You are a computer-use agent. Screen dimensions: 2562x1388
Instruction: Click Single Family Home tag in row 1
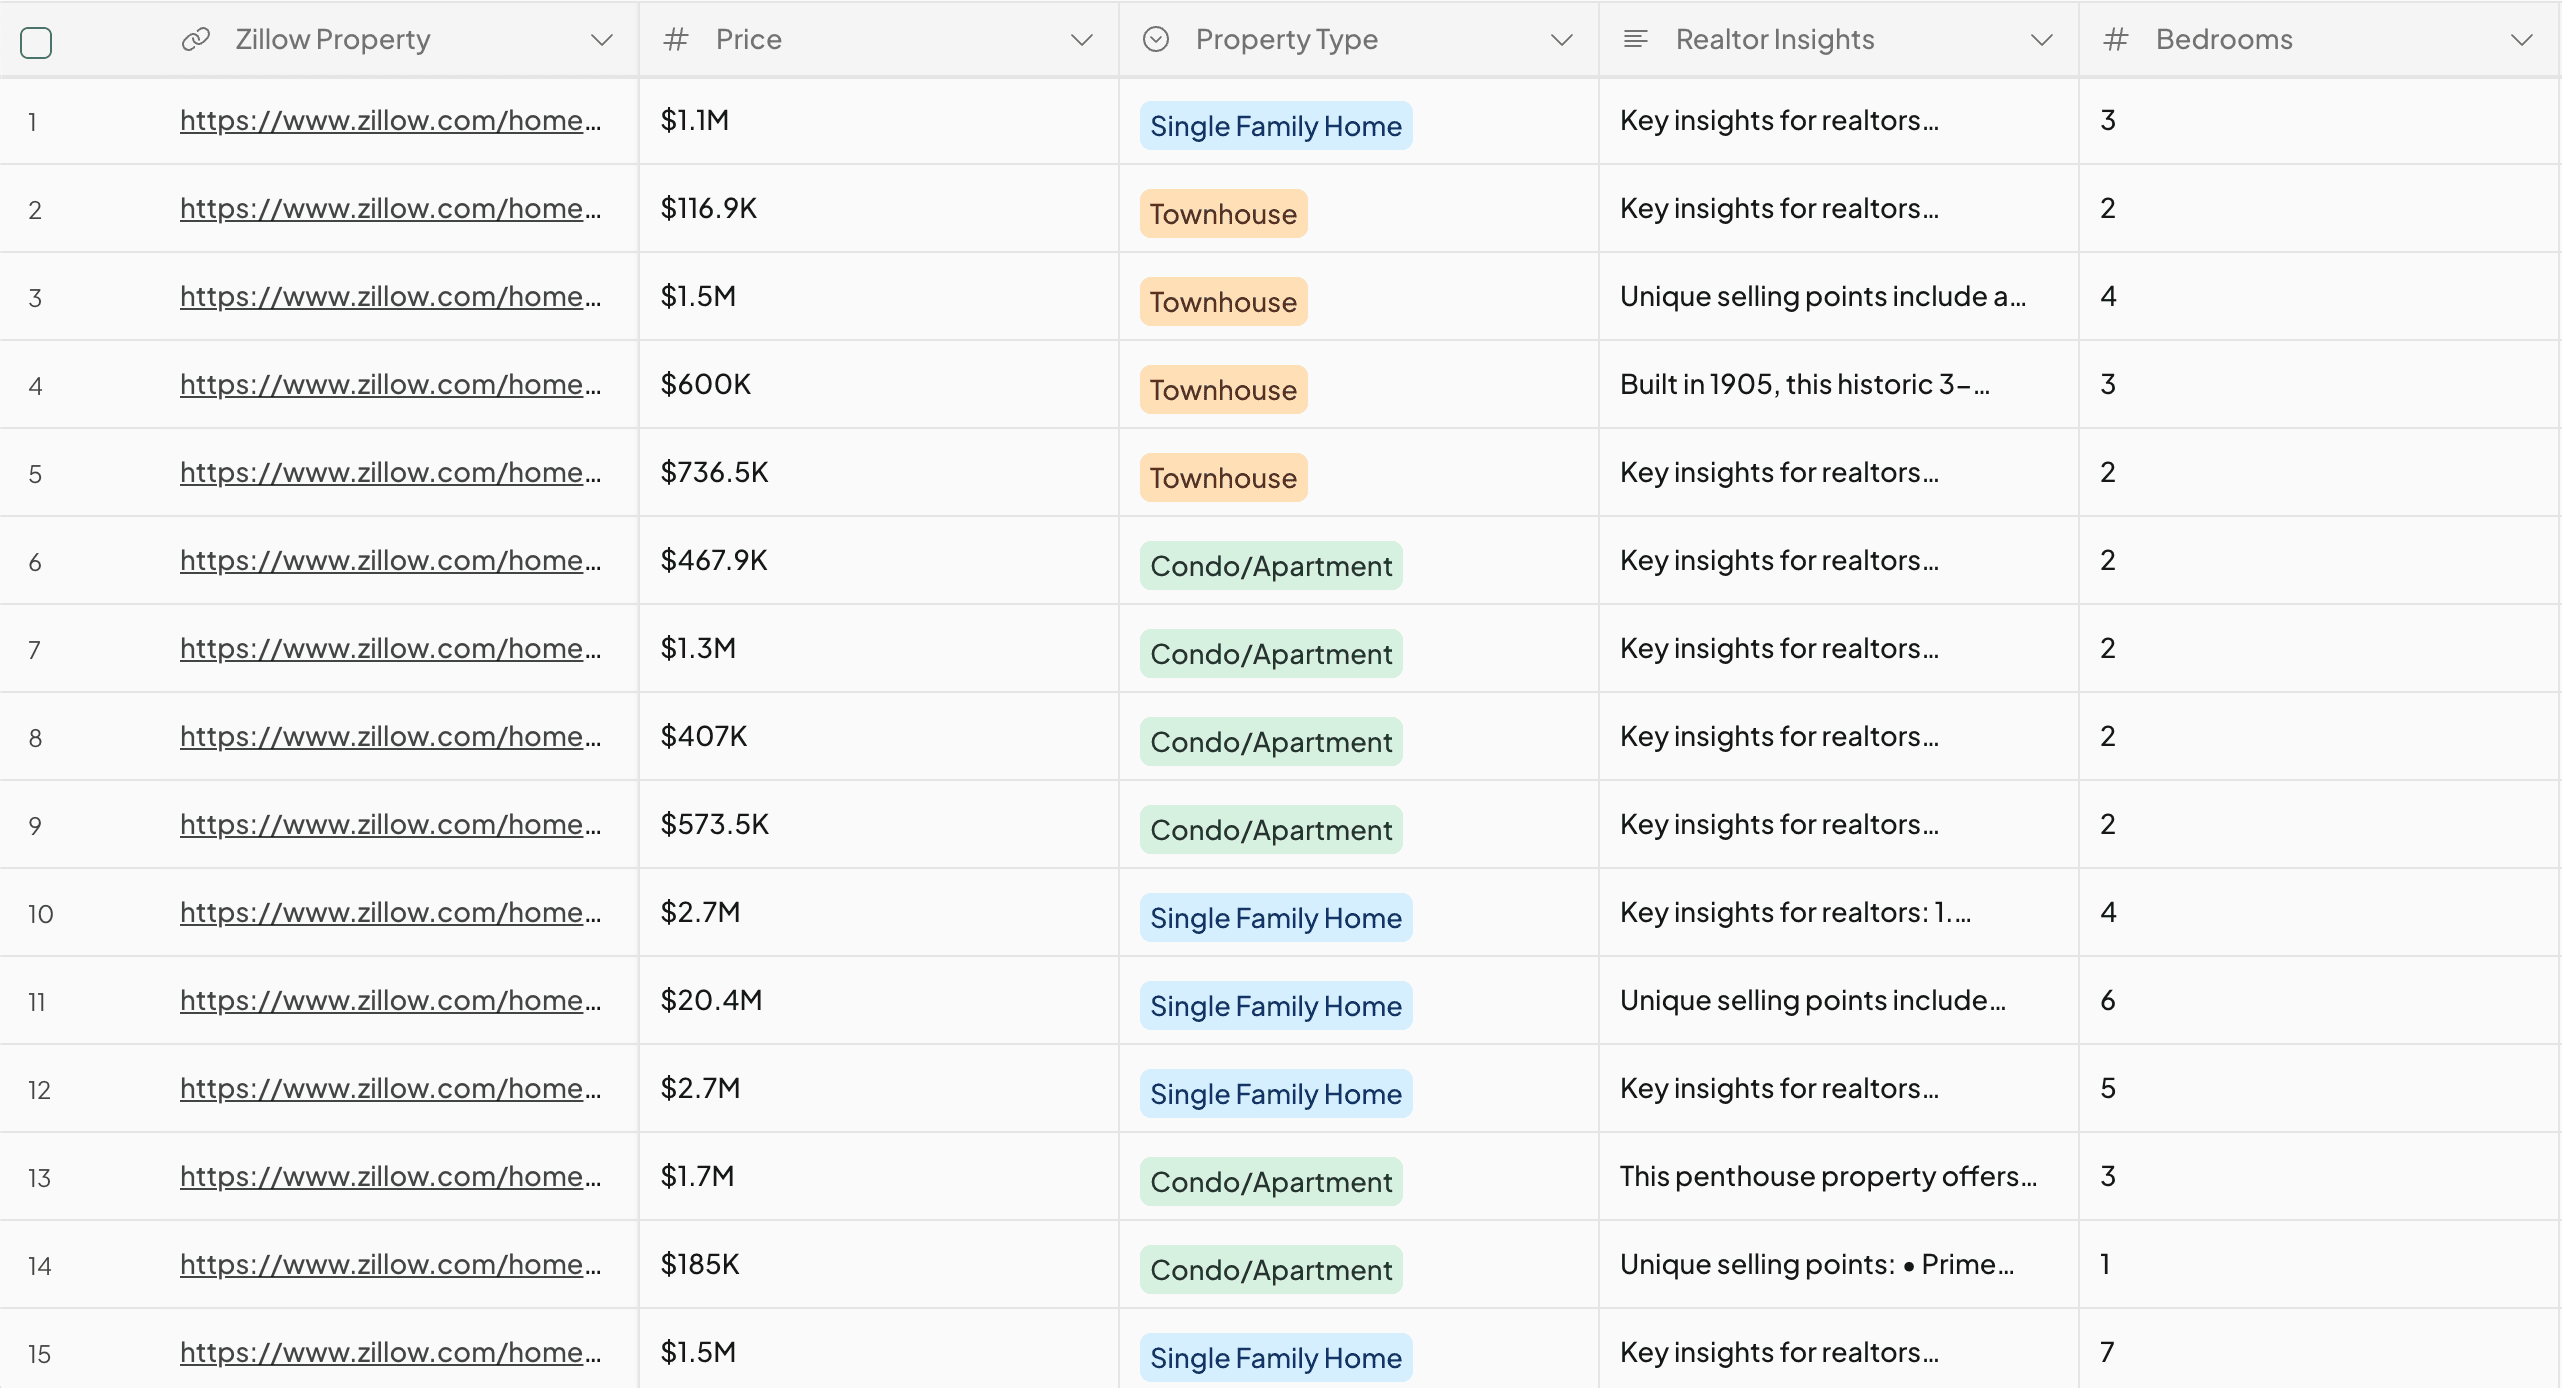[1275, 126]
